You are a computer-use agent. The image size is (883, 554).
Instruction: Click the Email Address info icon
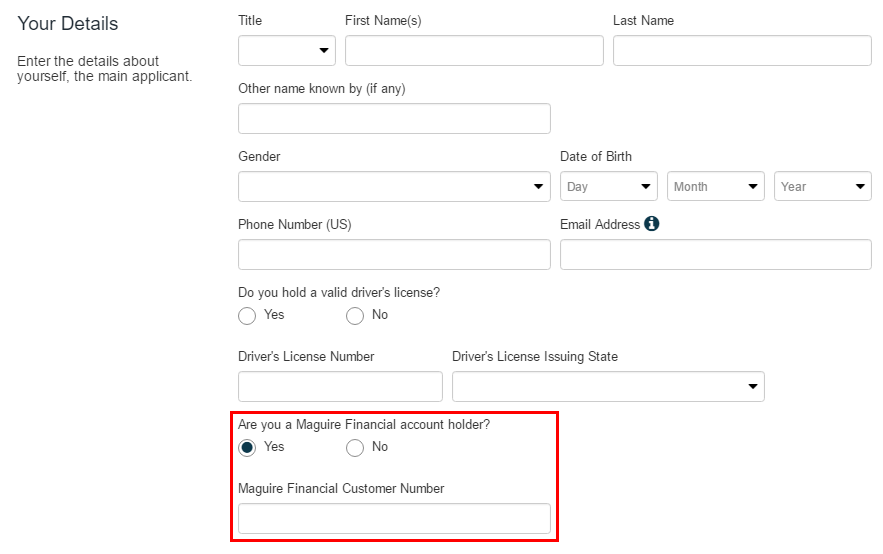coord(652,224)
